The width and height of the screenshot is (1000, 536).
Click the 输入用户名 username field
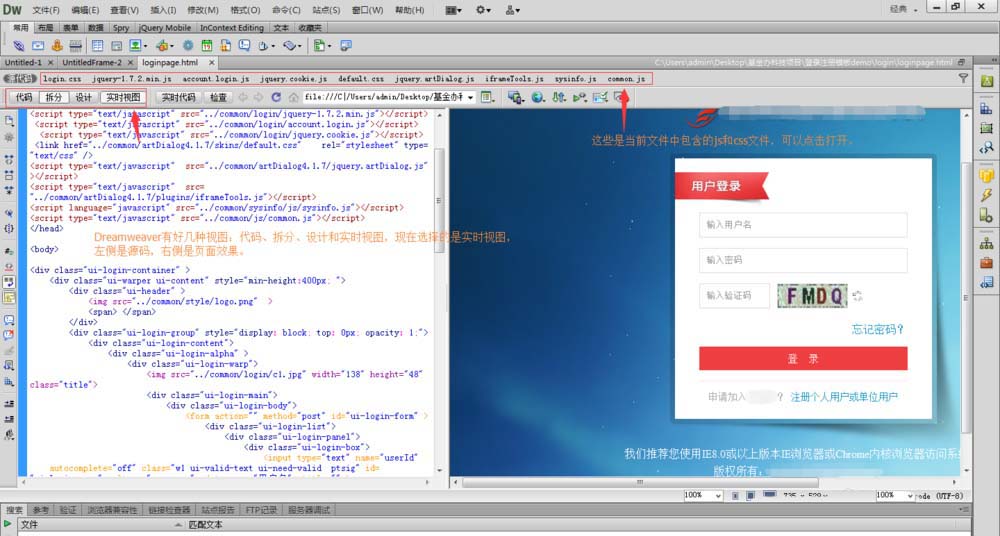803,225
